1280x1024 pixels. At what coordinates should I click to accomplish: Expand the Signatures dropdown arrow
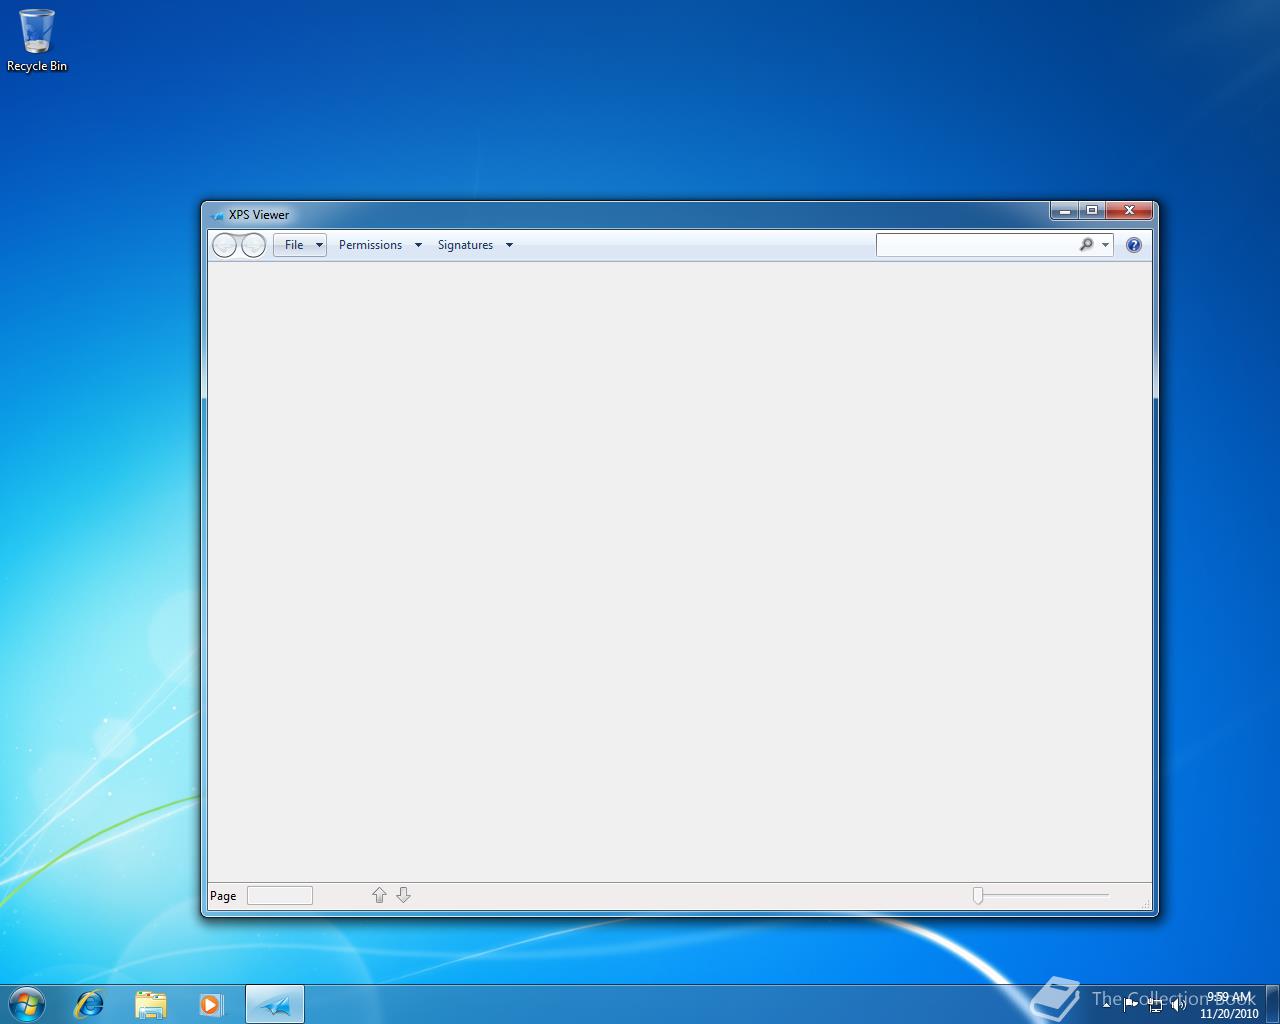click(x=509, y=245)
